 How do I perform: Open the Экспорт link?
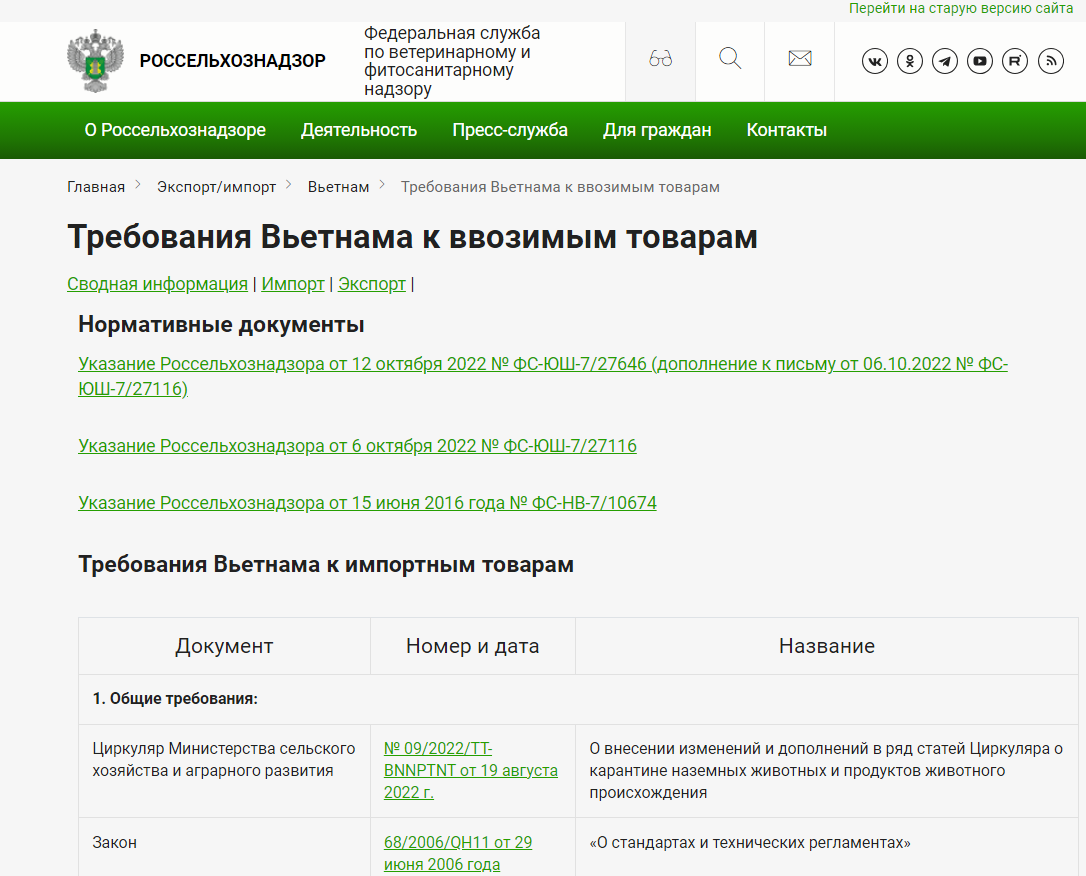coord(372,284)
